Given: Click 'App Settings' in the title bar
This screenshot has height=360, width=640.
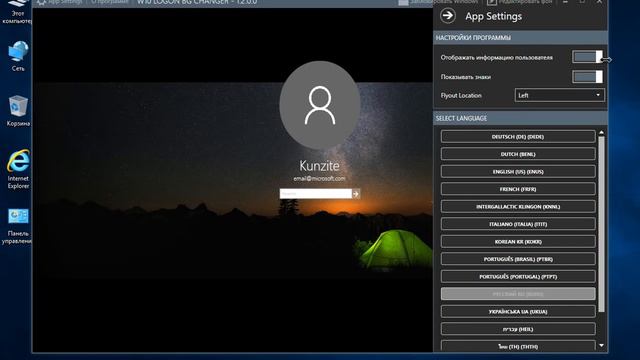Looking at the screenshot, I should pyautogui.click(x=60, y=2).
